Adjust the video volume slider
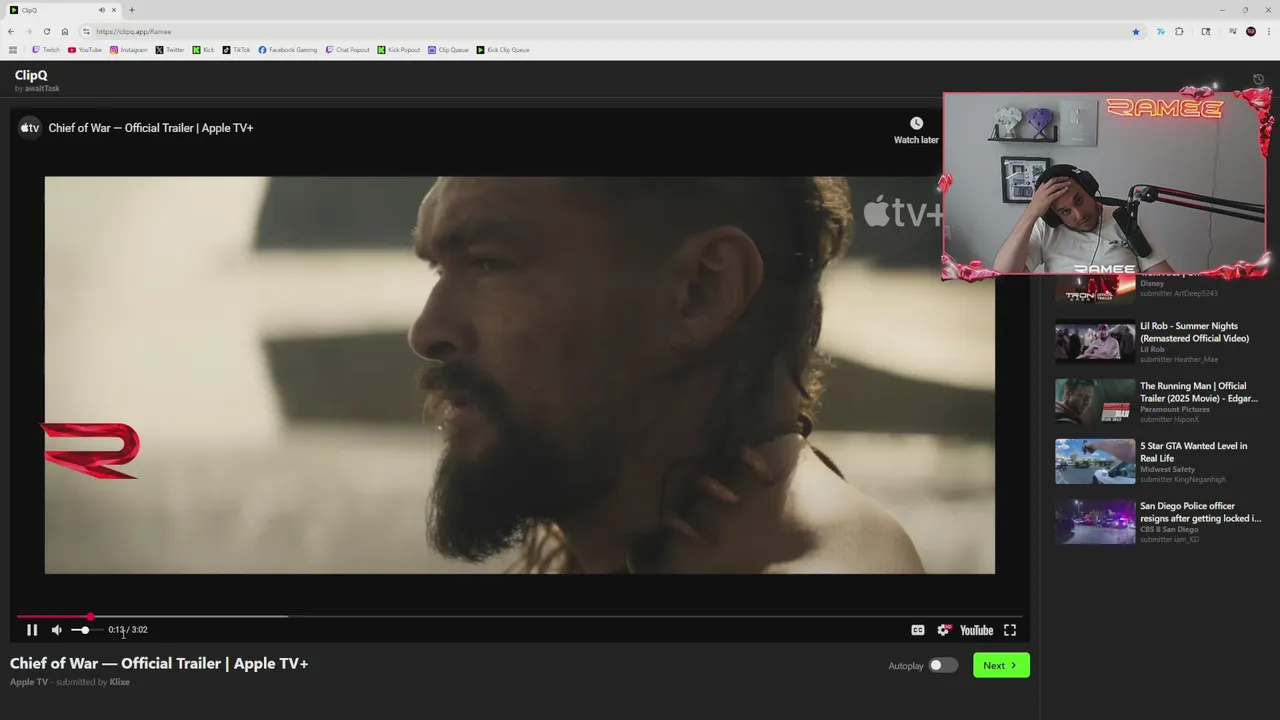1280x720 pixels. point(87,630)
